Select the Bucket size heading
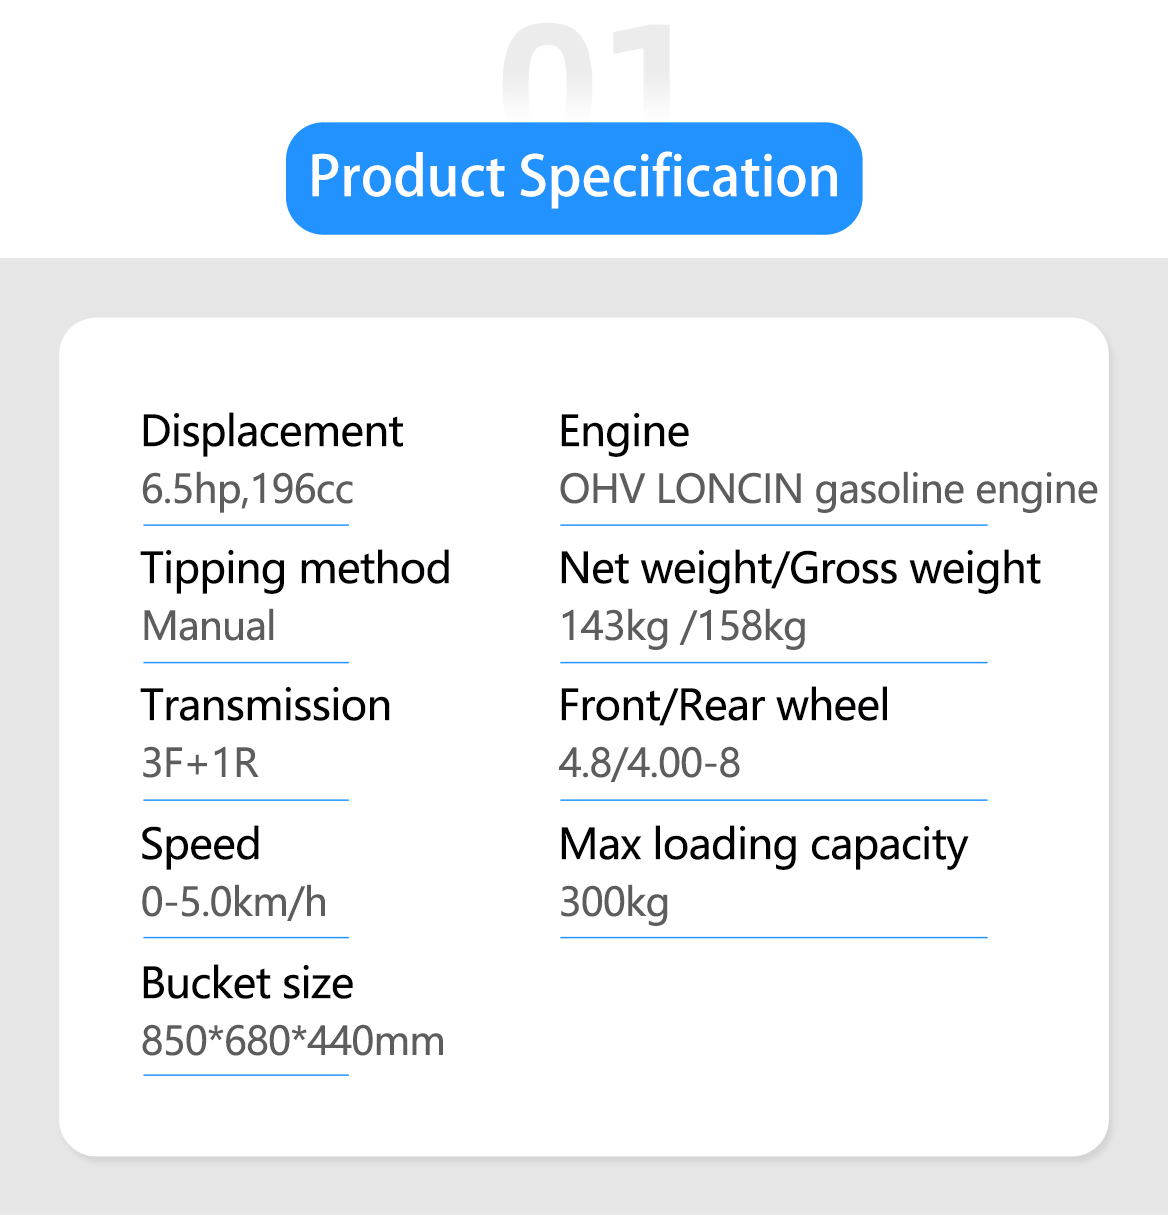1168x1215 pixels. pyautogui.click(x=247, y=983)
